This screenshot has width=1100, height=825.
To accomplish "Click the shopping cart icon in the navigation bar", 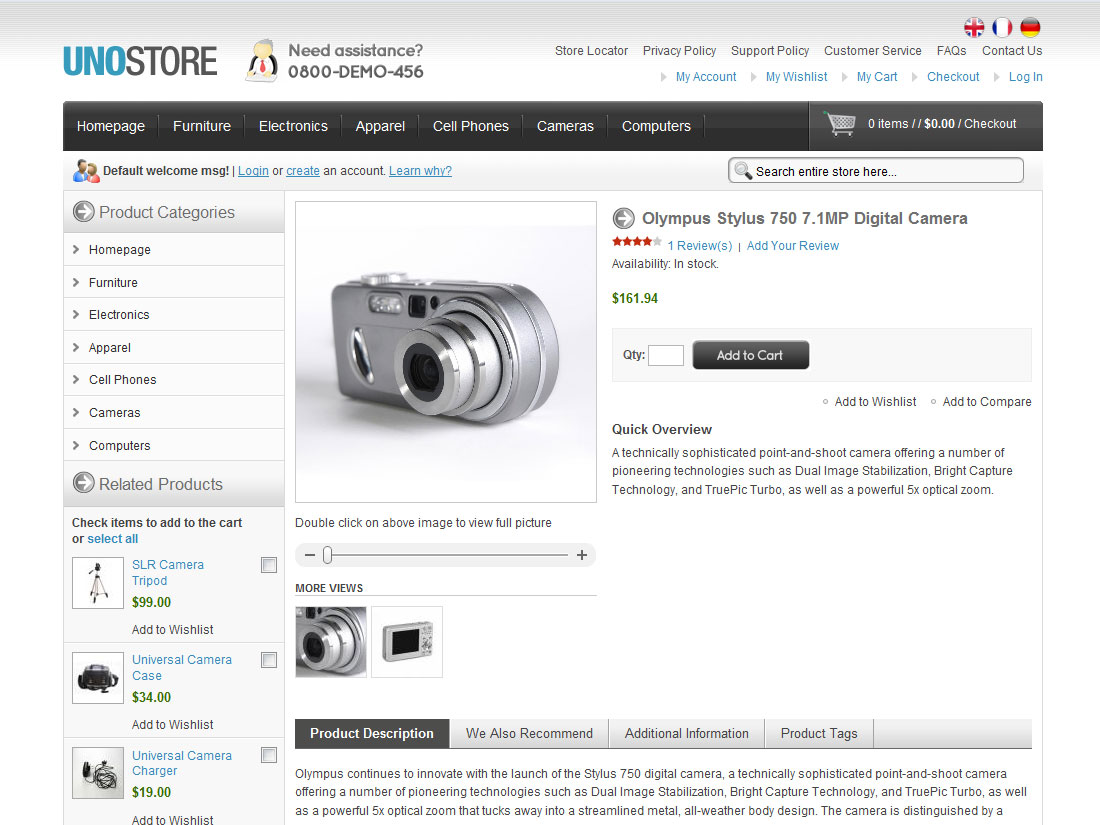I will pos(840,124).
